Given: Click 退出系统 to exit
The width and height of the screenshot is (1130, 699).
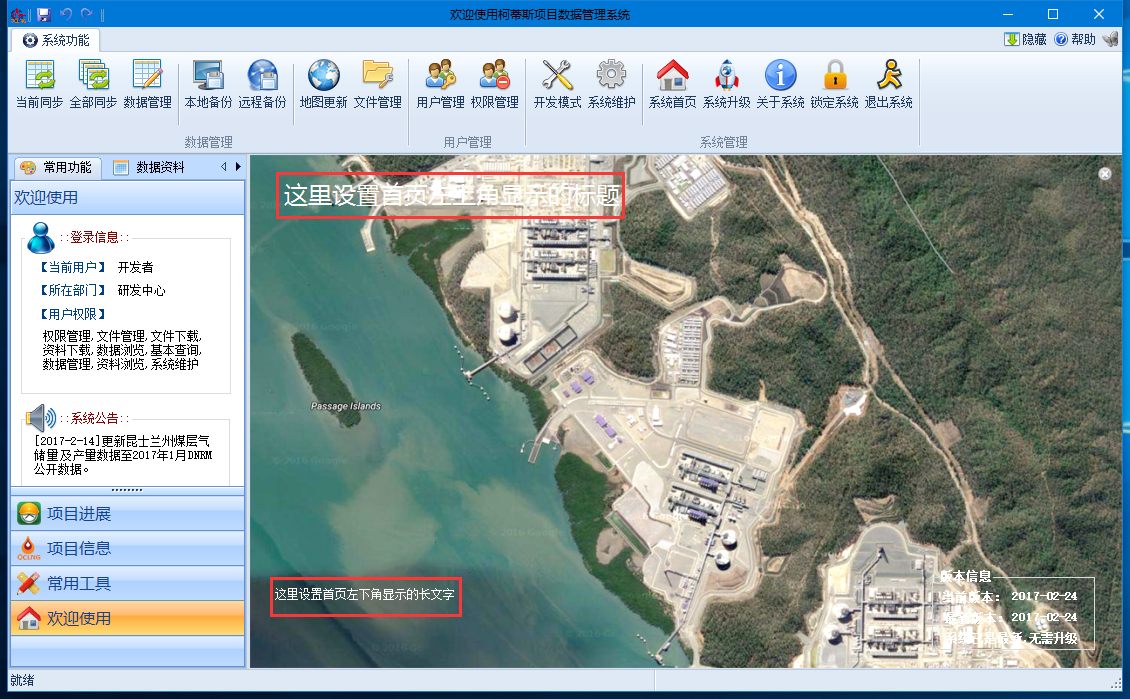Looking at the screenshot, I should [x=889, y=77].
